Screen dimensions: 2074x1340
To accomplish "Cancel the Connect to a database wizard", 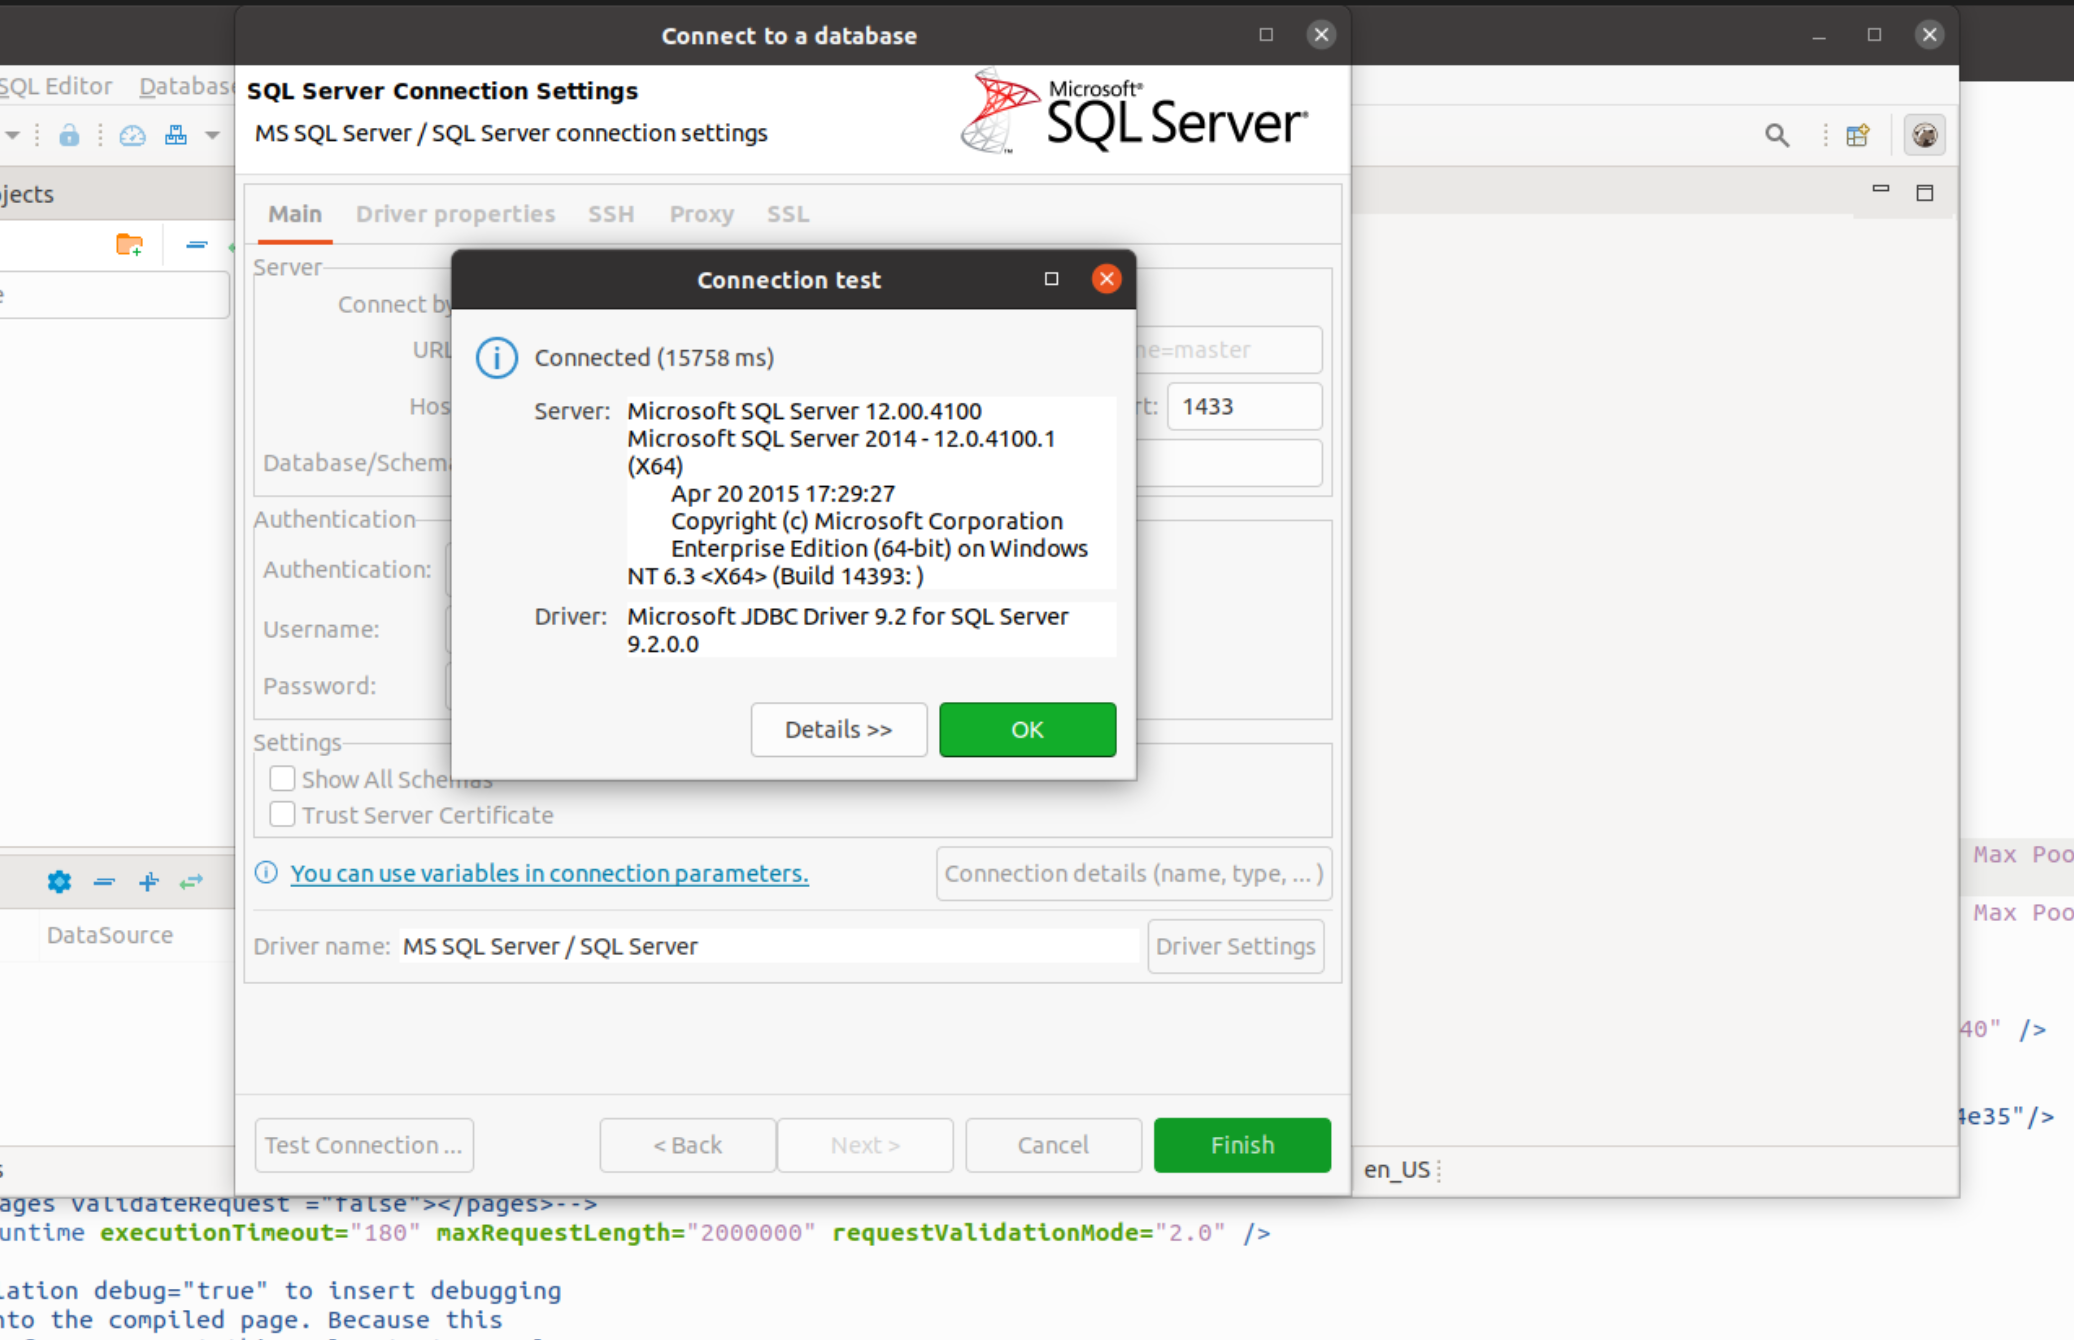I will [x=1053, y=1145].
